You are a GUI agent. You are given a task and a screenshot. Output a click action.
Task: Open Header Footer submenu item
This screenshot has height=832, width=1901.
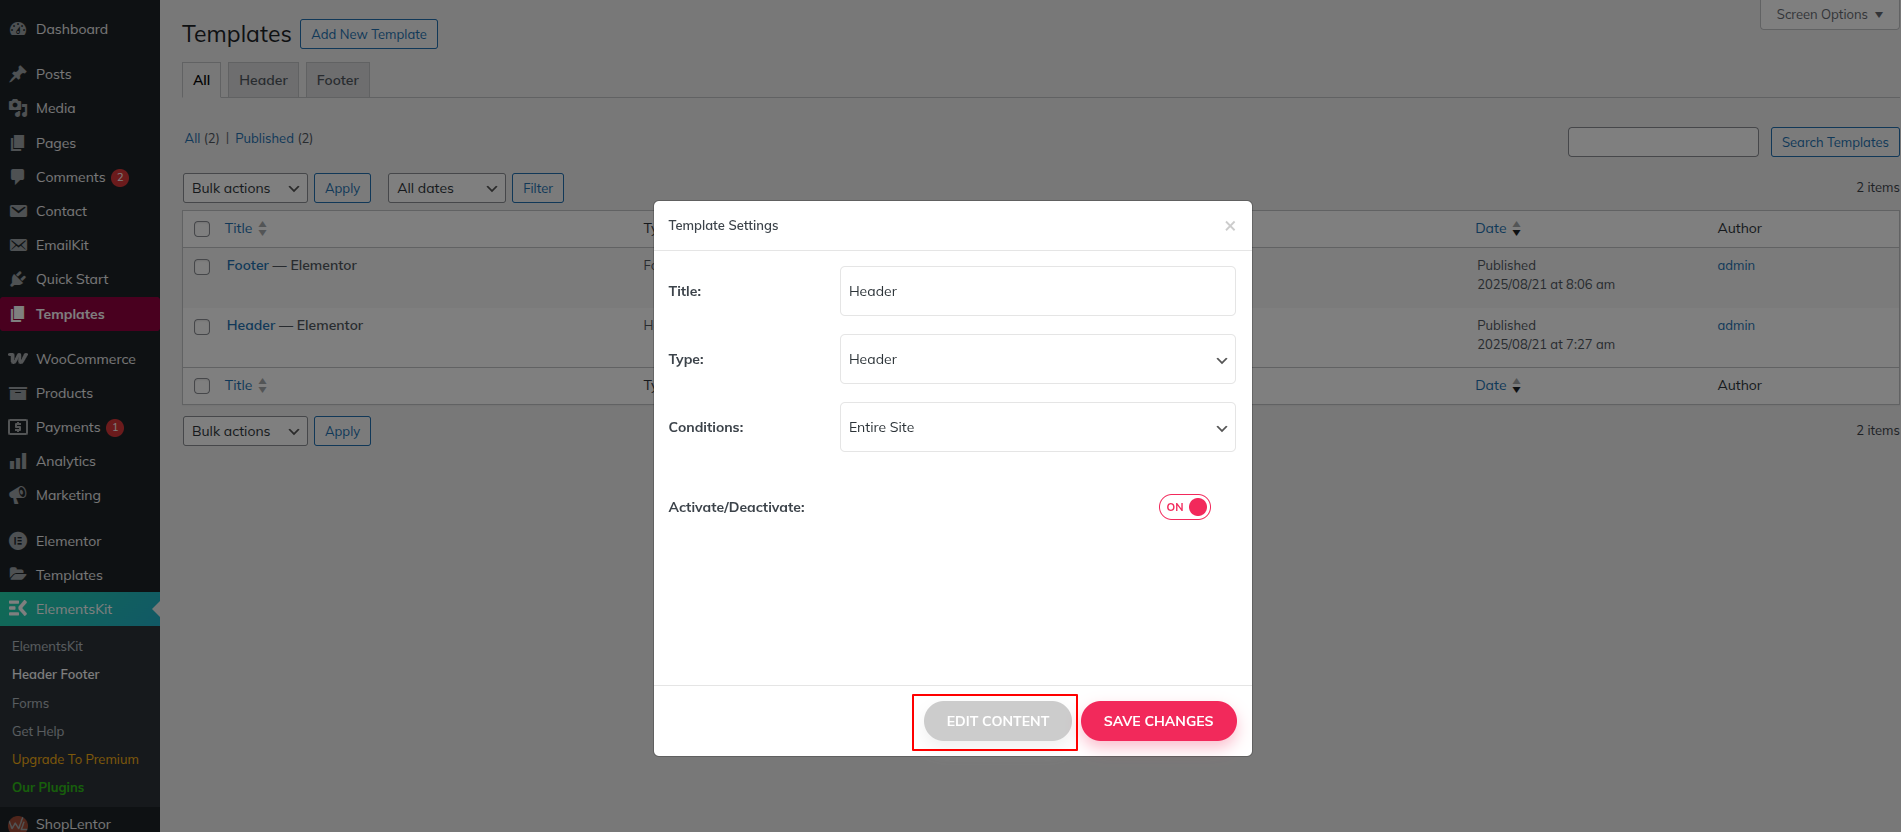56,674
